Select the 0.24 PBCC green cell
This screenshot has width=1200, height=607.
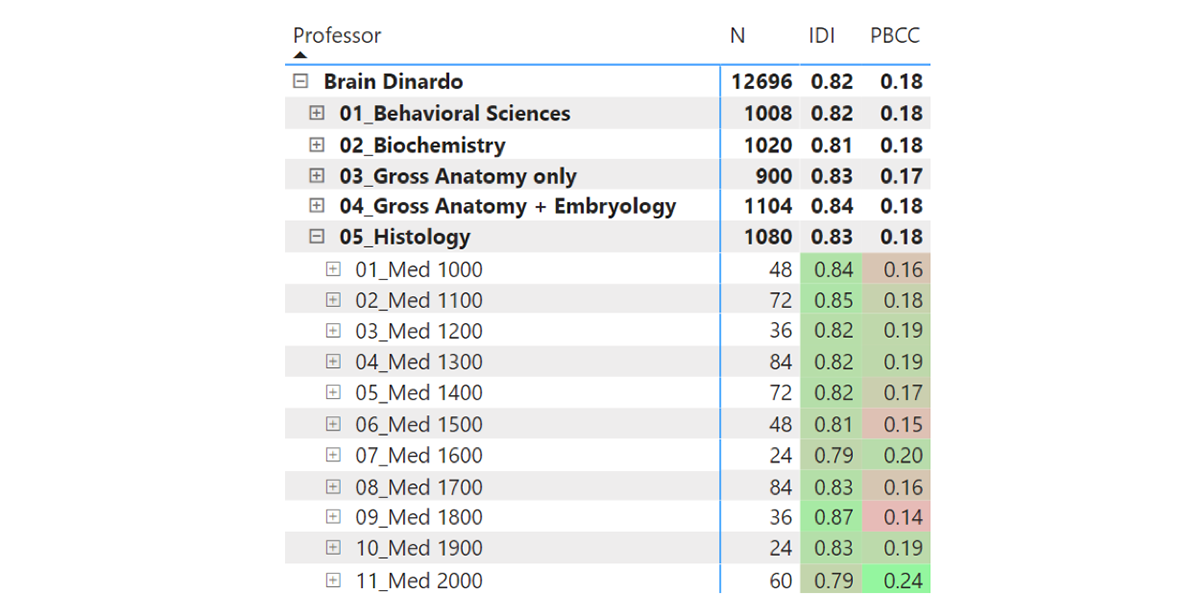tap(901, 580)
